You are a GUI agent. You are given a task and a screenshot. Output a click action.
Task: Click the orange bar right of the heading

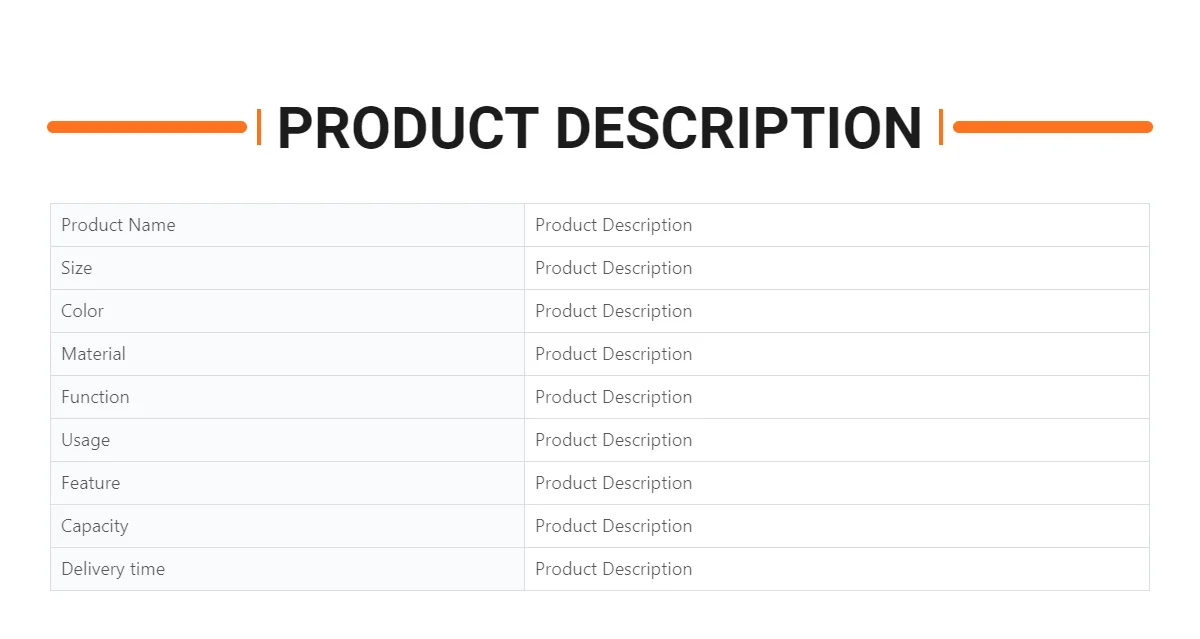[1052, 127]
